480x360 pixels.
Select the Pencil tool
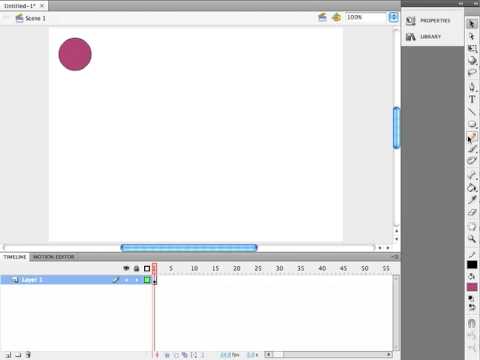472,137
